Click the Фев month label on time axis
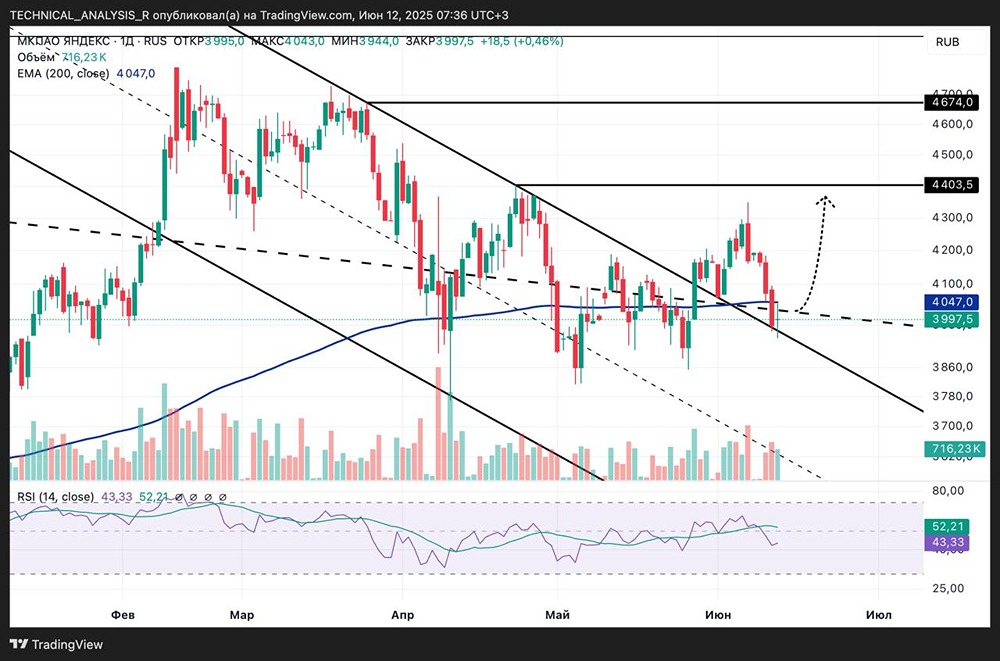The height and width of the screenshot is (661, 1000). pyautogui.click(x=122, y=615)
